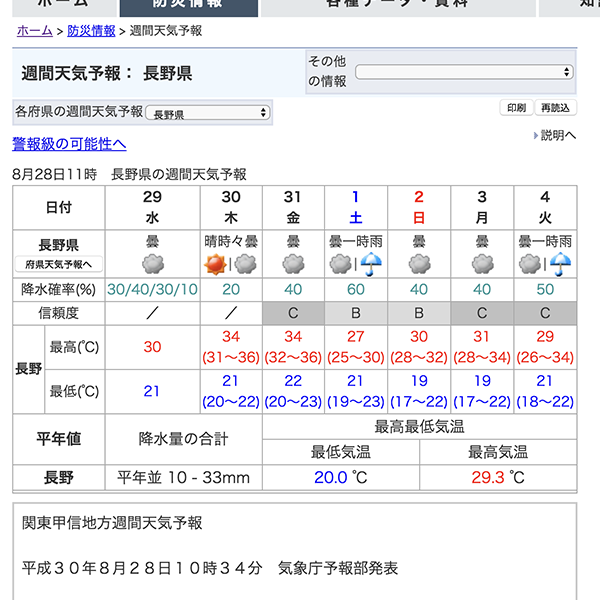Click high temperature 34 (31~36)
600x600 pixels.
tap(231, 347)
